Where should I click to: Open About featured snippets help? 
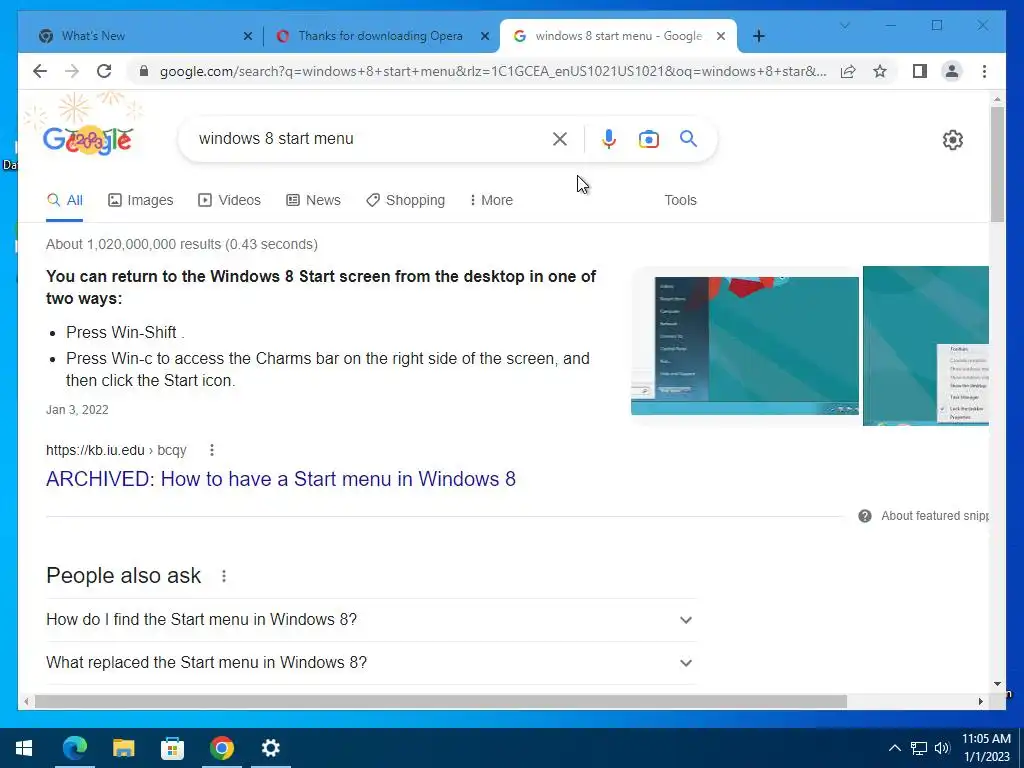click(935, 516)
